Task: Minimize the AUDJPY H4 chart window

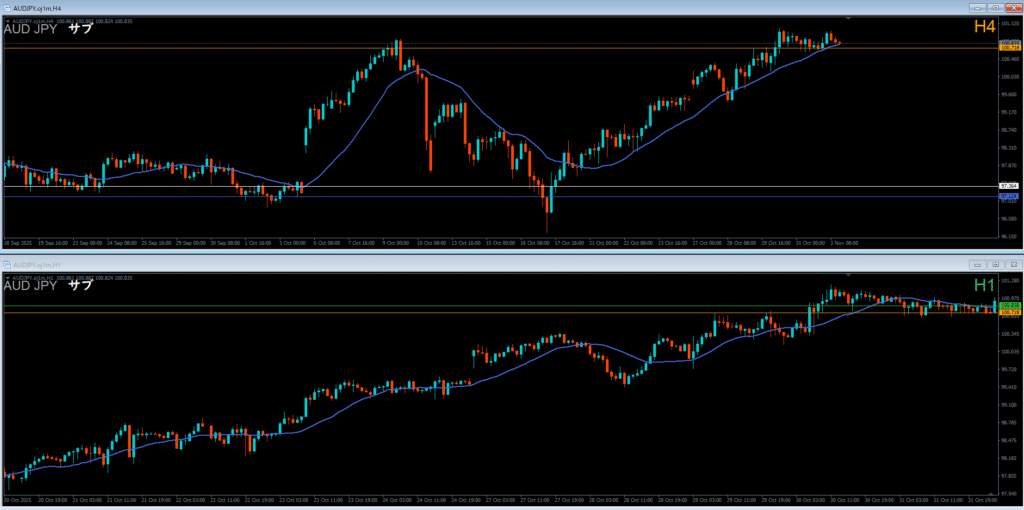Action: 978,8
